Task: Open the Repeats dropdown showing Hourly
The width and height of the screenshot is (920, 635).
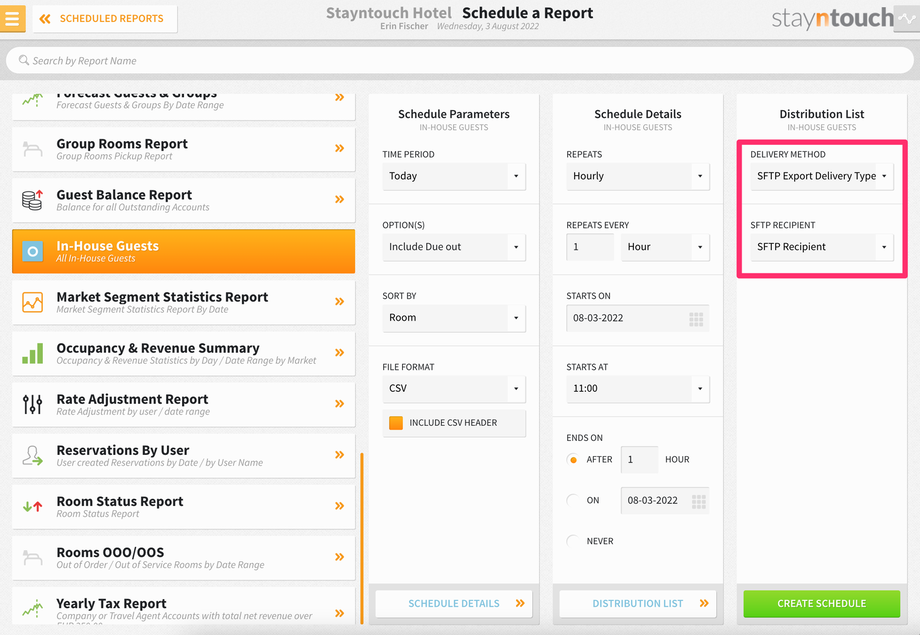Action: (638, 176)
